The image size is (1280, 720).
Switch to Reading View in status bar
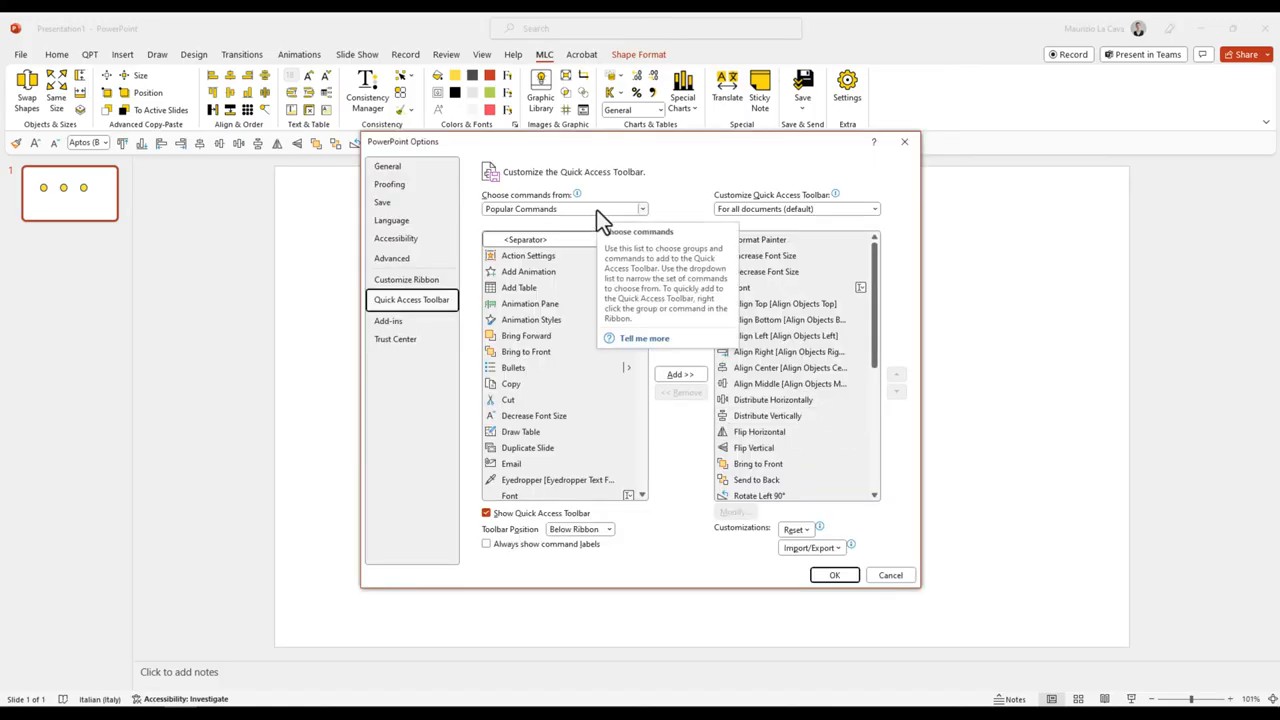tap(1104, 699)
